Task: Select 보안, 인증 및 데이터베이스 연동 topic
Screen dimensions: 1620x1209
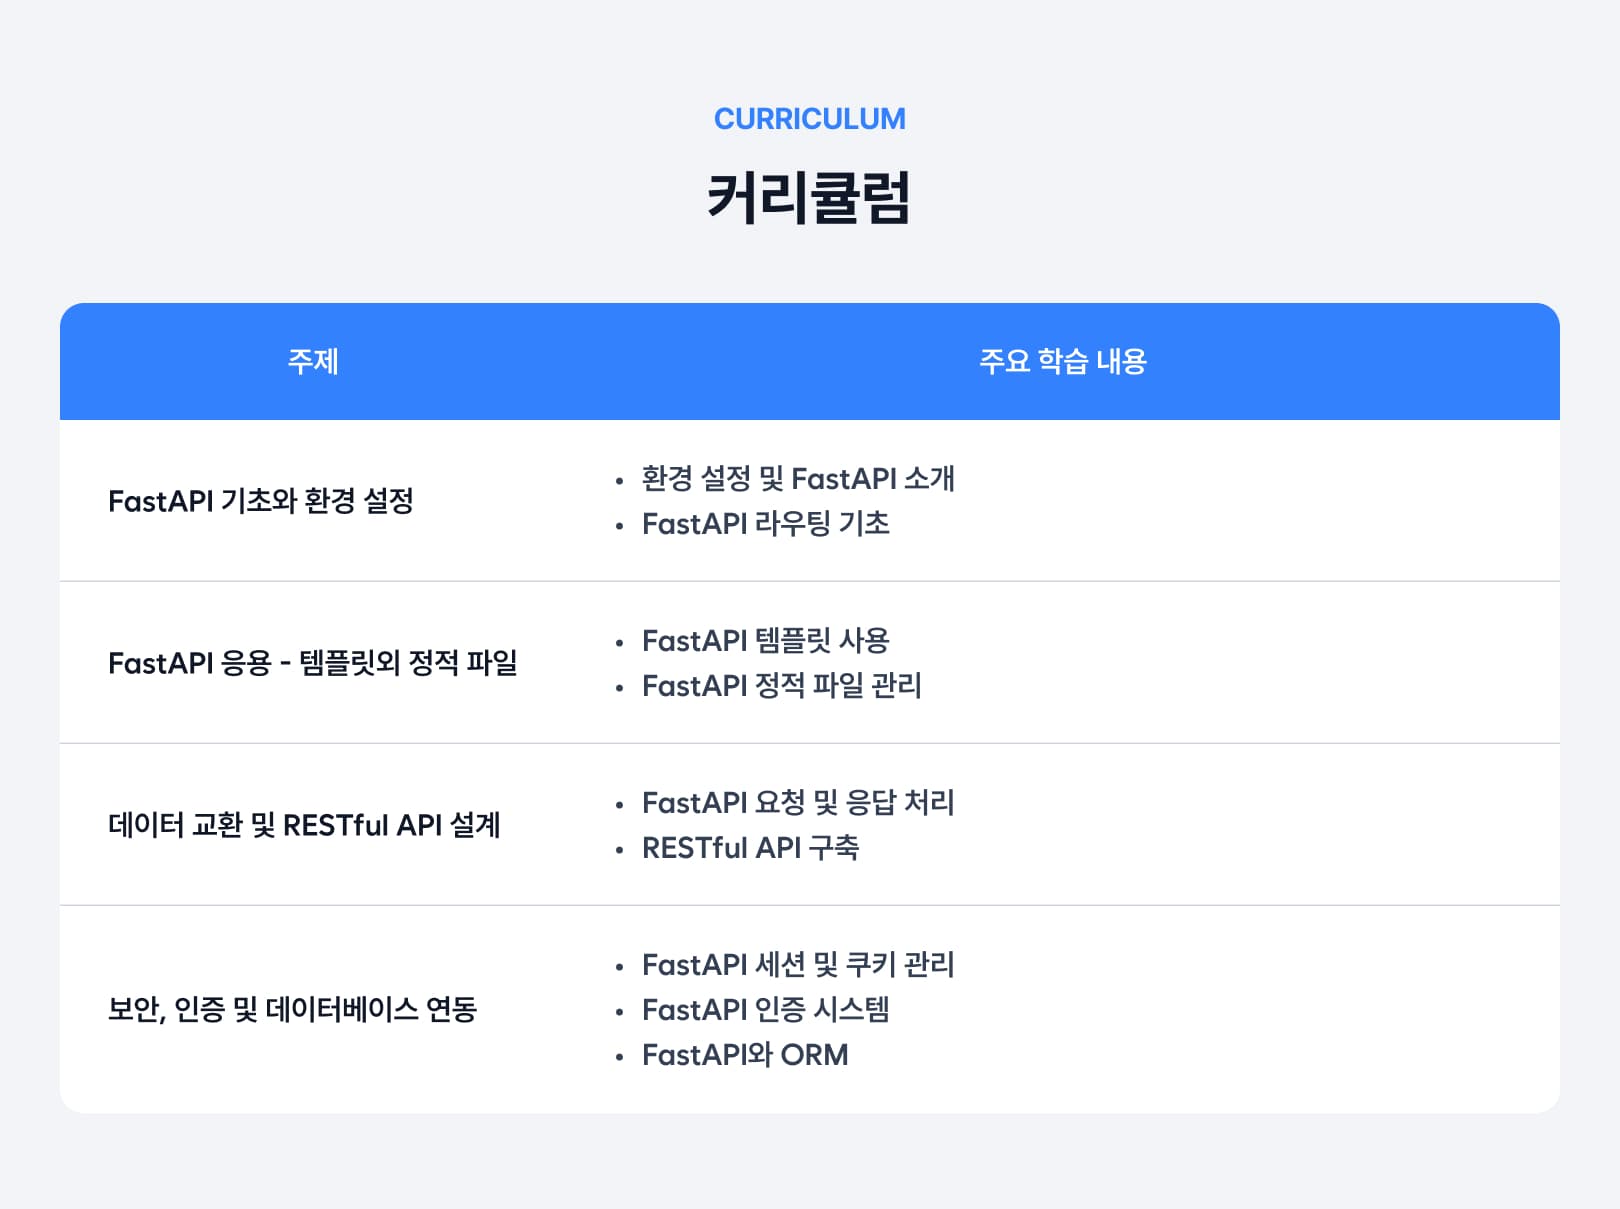Action: coord(293,1009)
